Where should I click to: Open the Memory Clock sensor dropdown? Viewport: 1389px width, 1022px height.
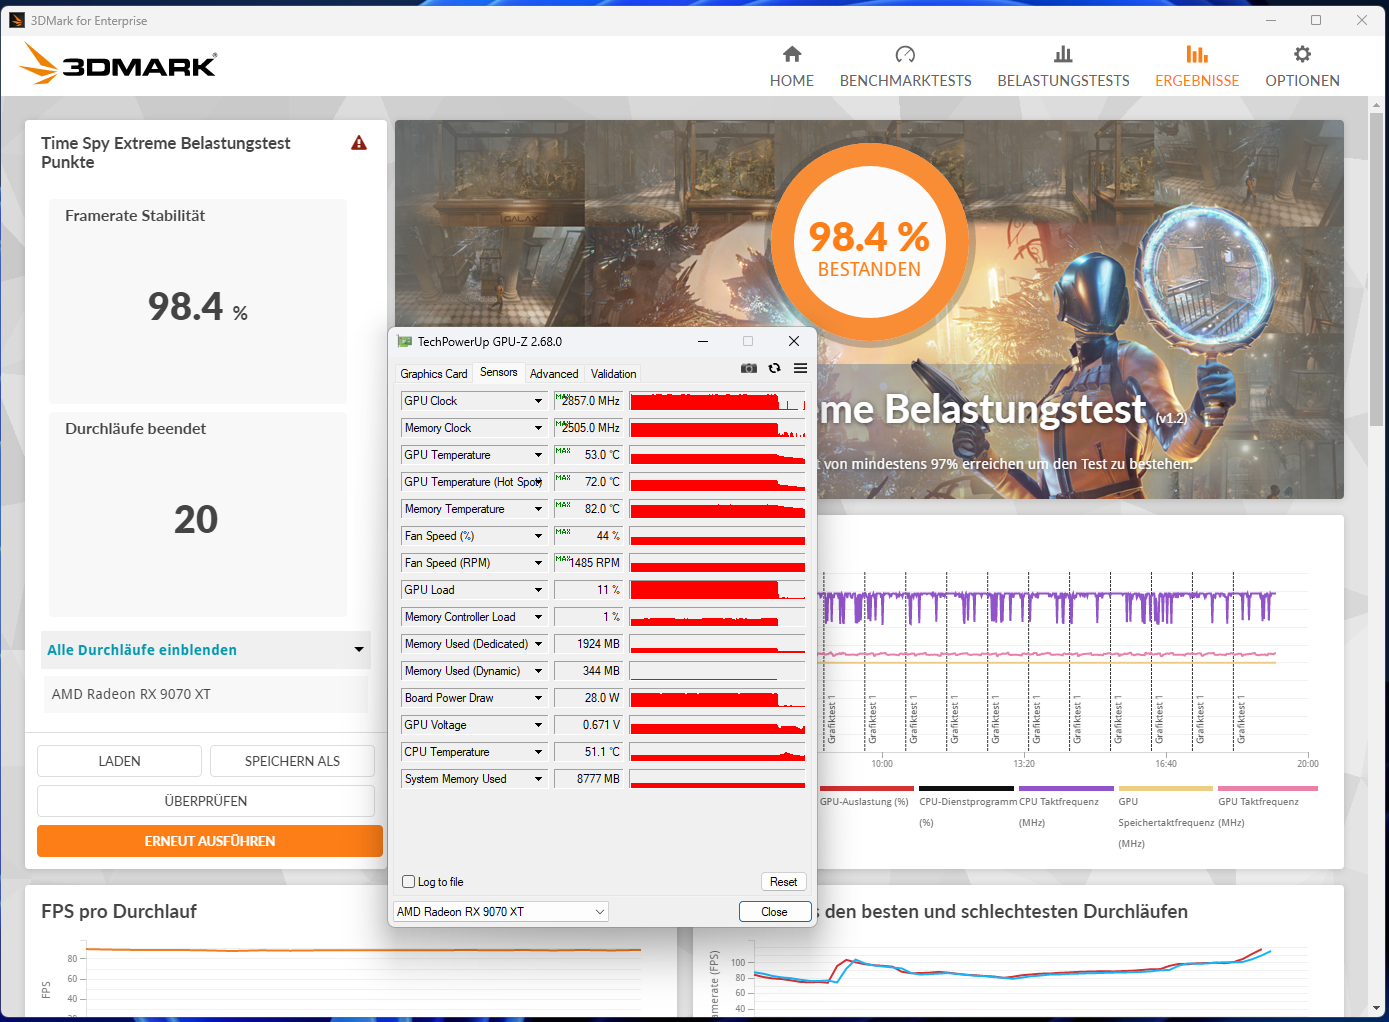[x=538, y=428]
